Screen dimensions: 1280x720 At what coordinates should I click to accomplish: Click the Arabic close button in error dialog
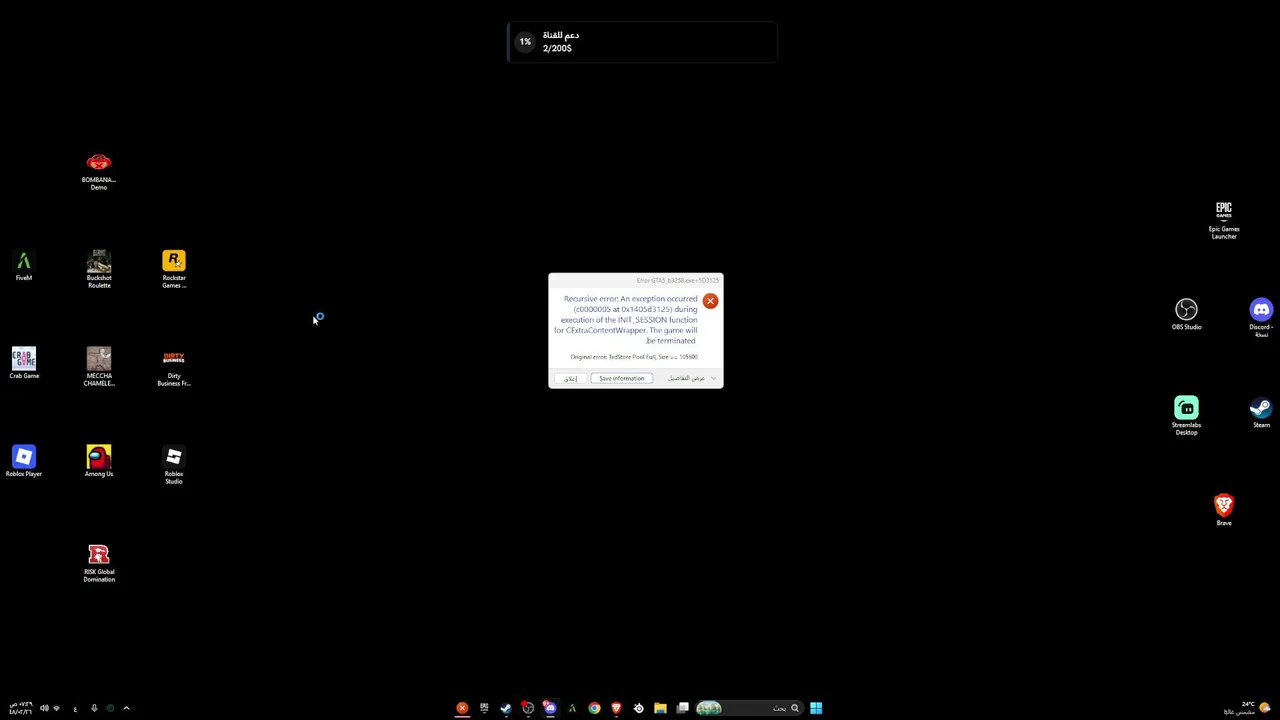pyautogui.click(x=570, y=378)
